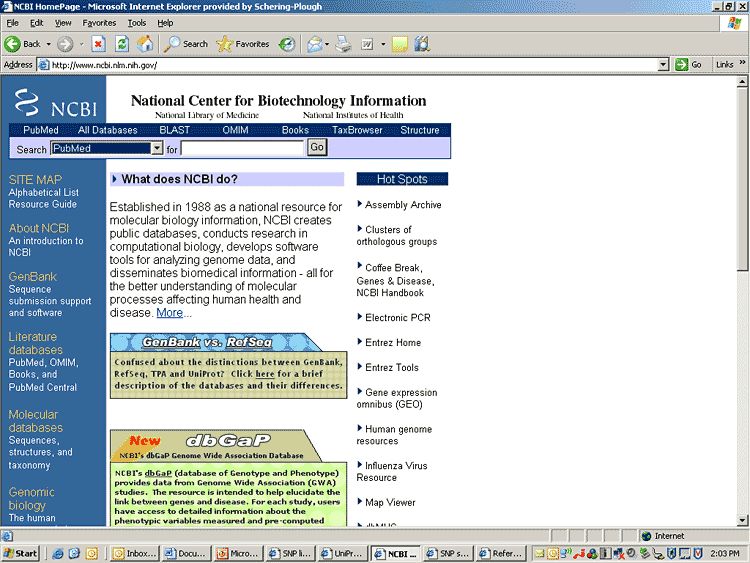Expand the address bar dropdown
The width and height of the screenshot is (750, 563).
[x=663, y=65]
